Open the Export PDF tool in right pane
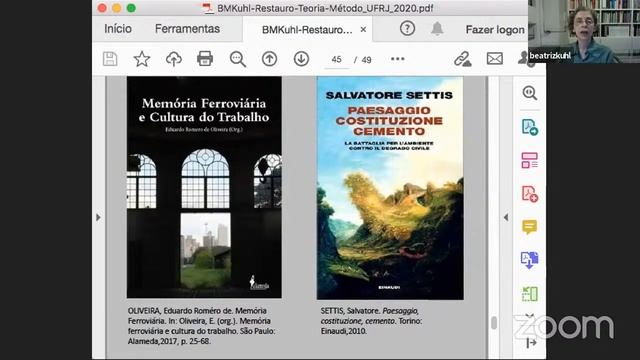The width and height of the screenshot is (640, 360). [529, 127]
